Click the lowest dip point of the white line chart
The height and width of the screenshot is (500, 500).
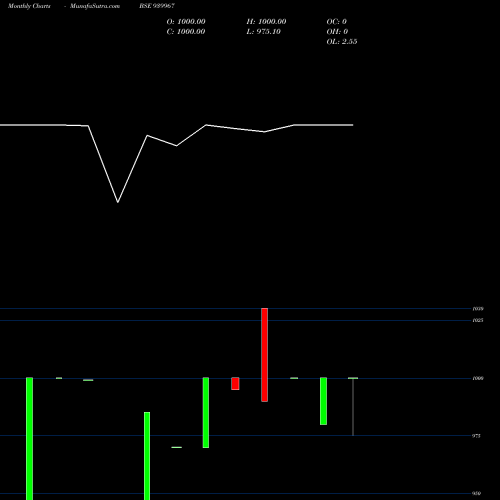coord(118,202)
